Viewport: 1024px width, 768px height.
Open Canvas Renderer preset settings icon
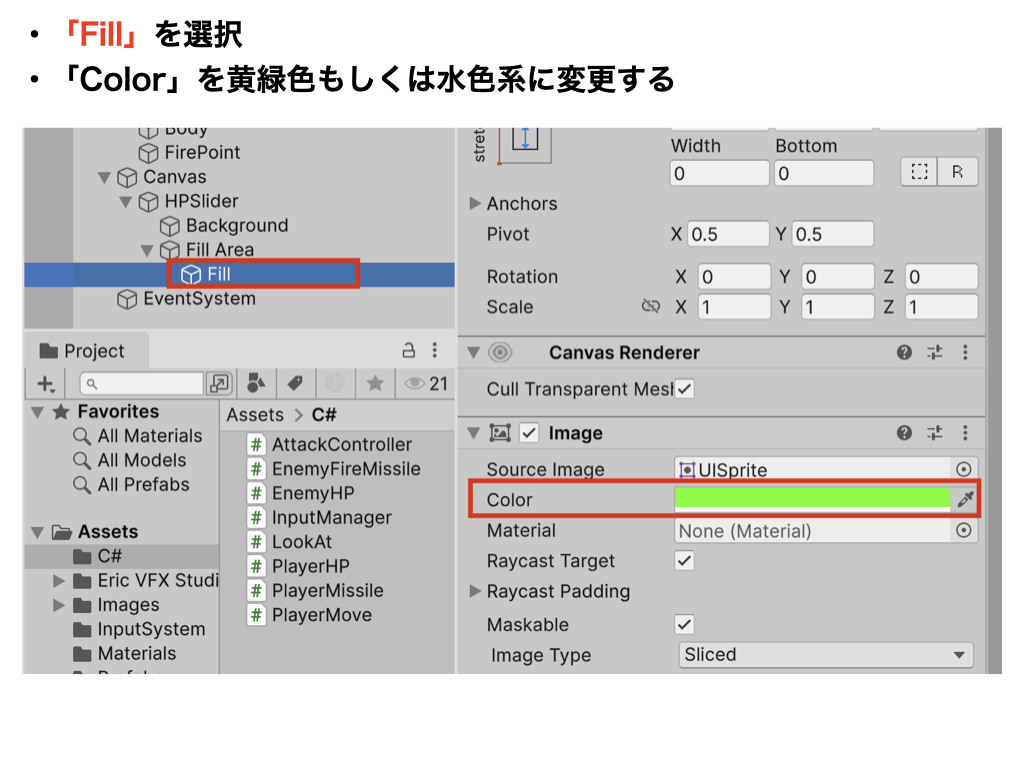click(935, 353)
